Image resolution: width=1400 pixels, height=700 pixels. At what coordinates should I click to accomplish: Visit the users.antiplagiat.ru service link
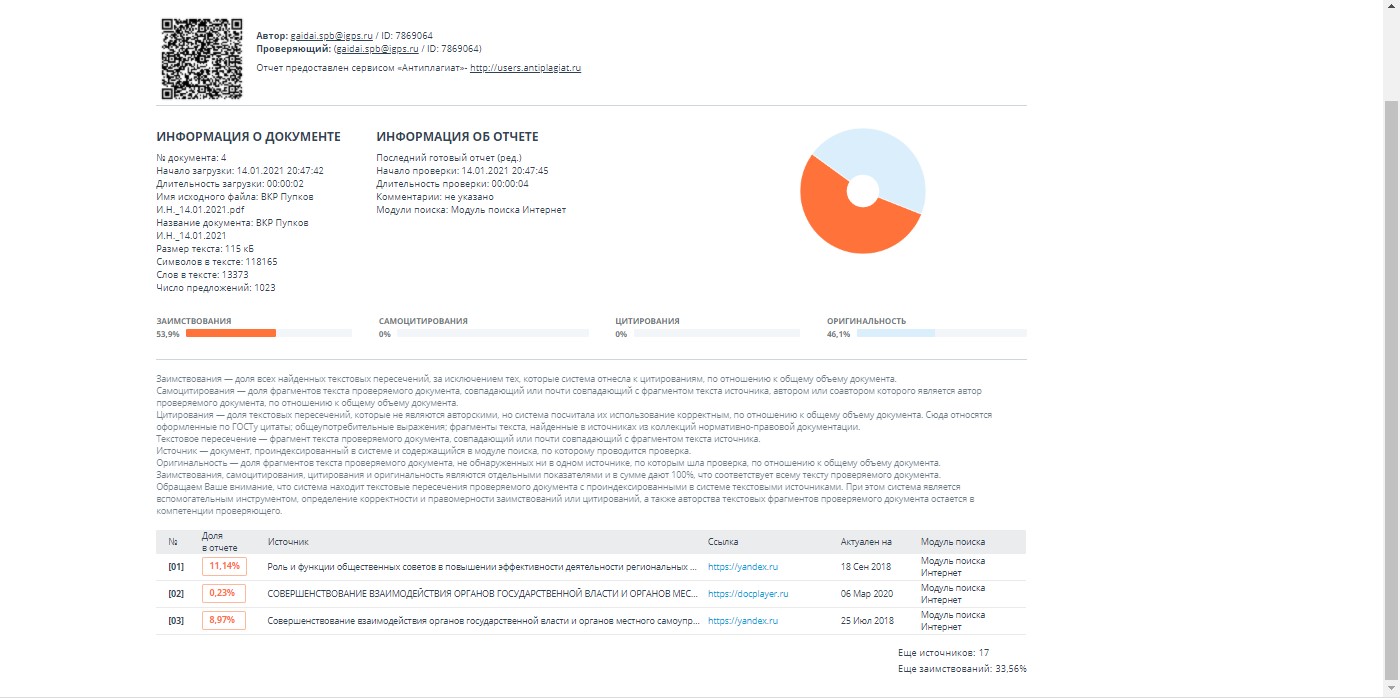(525, 68)
